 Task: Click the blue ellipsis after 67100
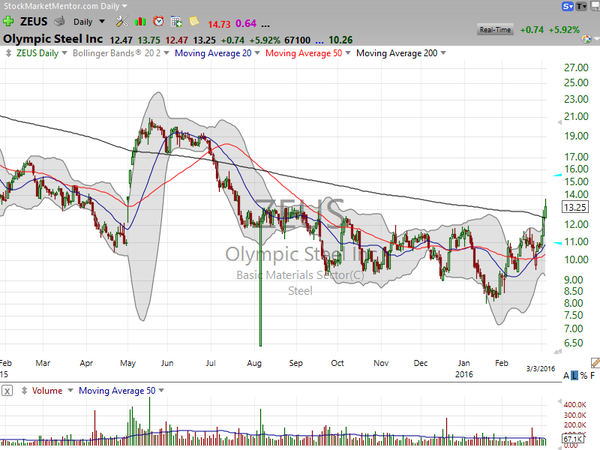click(319, 41)
